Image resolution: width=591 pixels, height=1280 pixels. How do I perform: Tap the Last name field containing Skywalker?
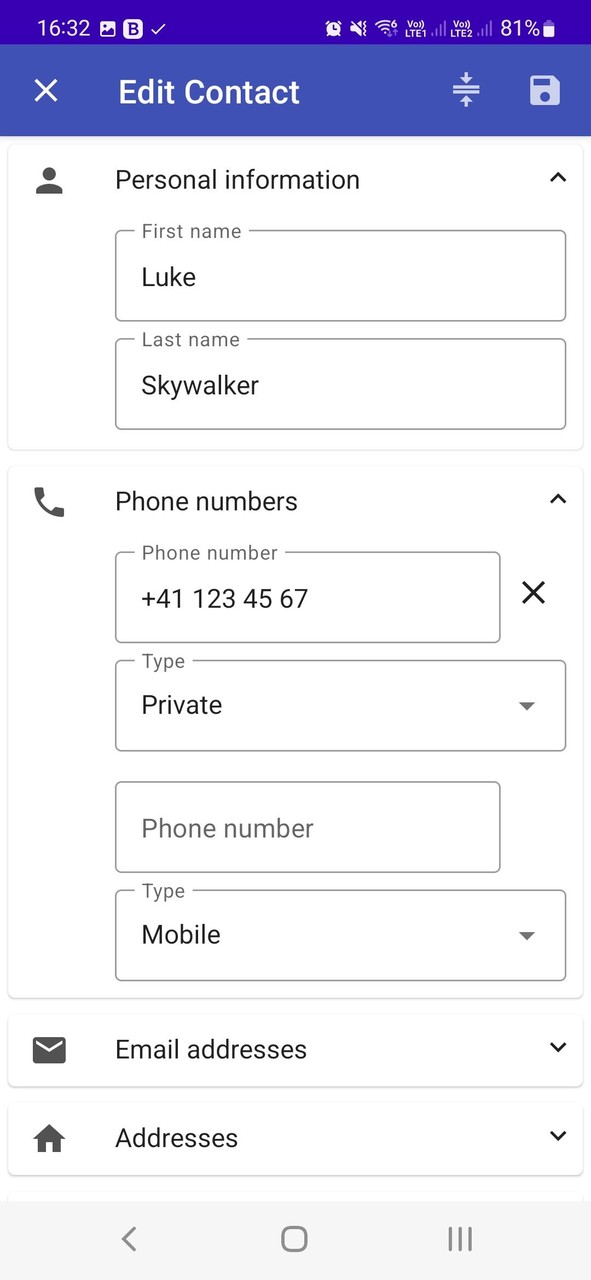coord(340,385)
